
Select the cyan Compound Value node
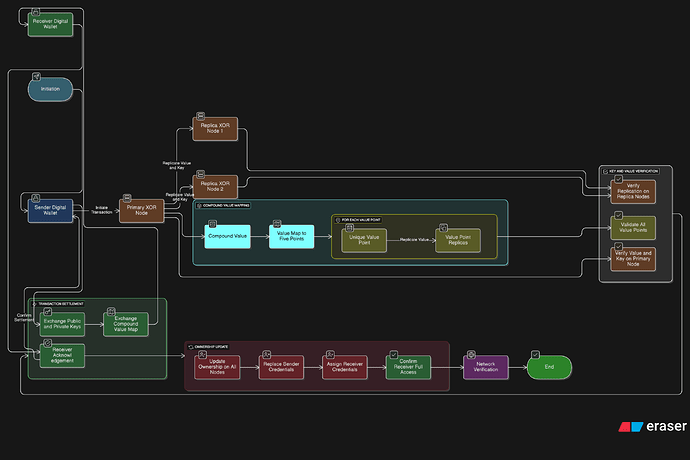pos(228,236)
